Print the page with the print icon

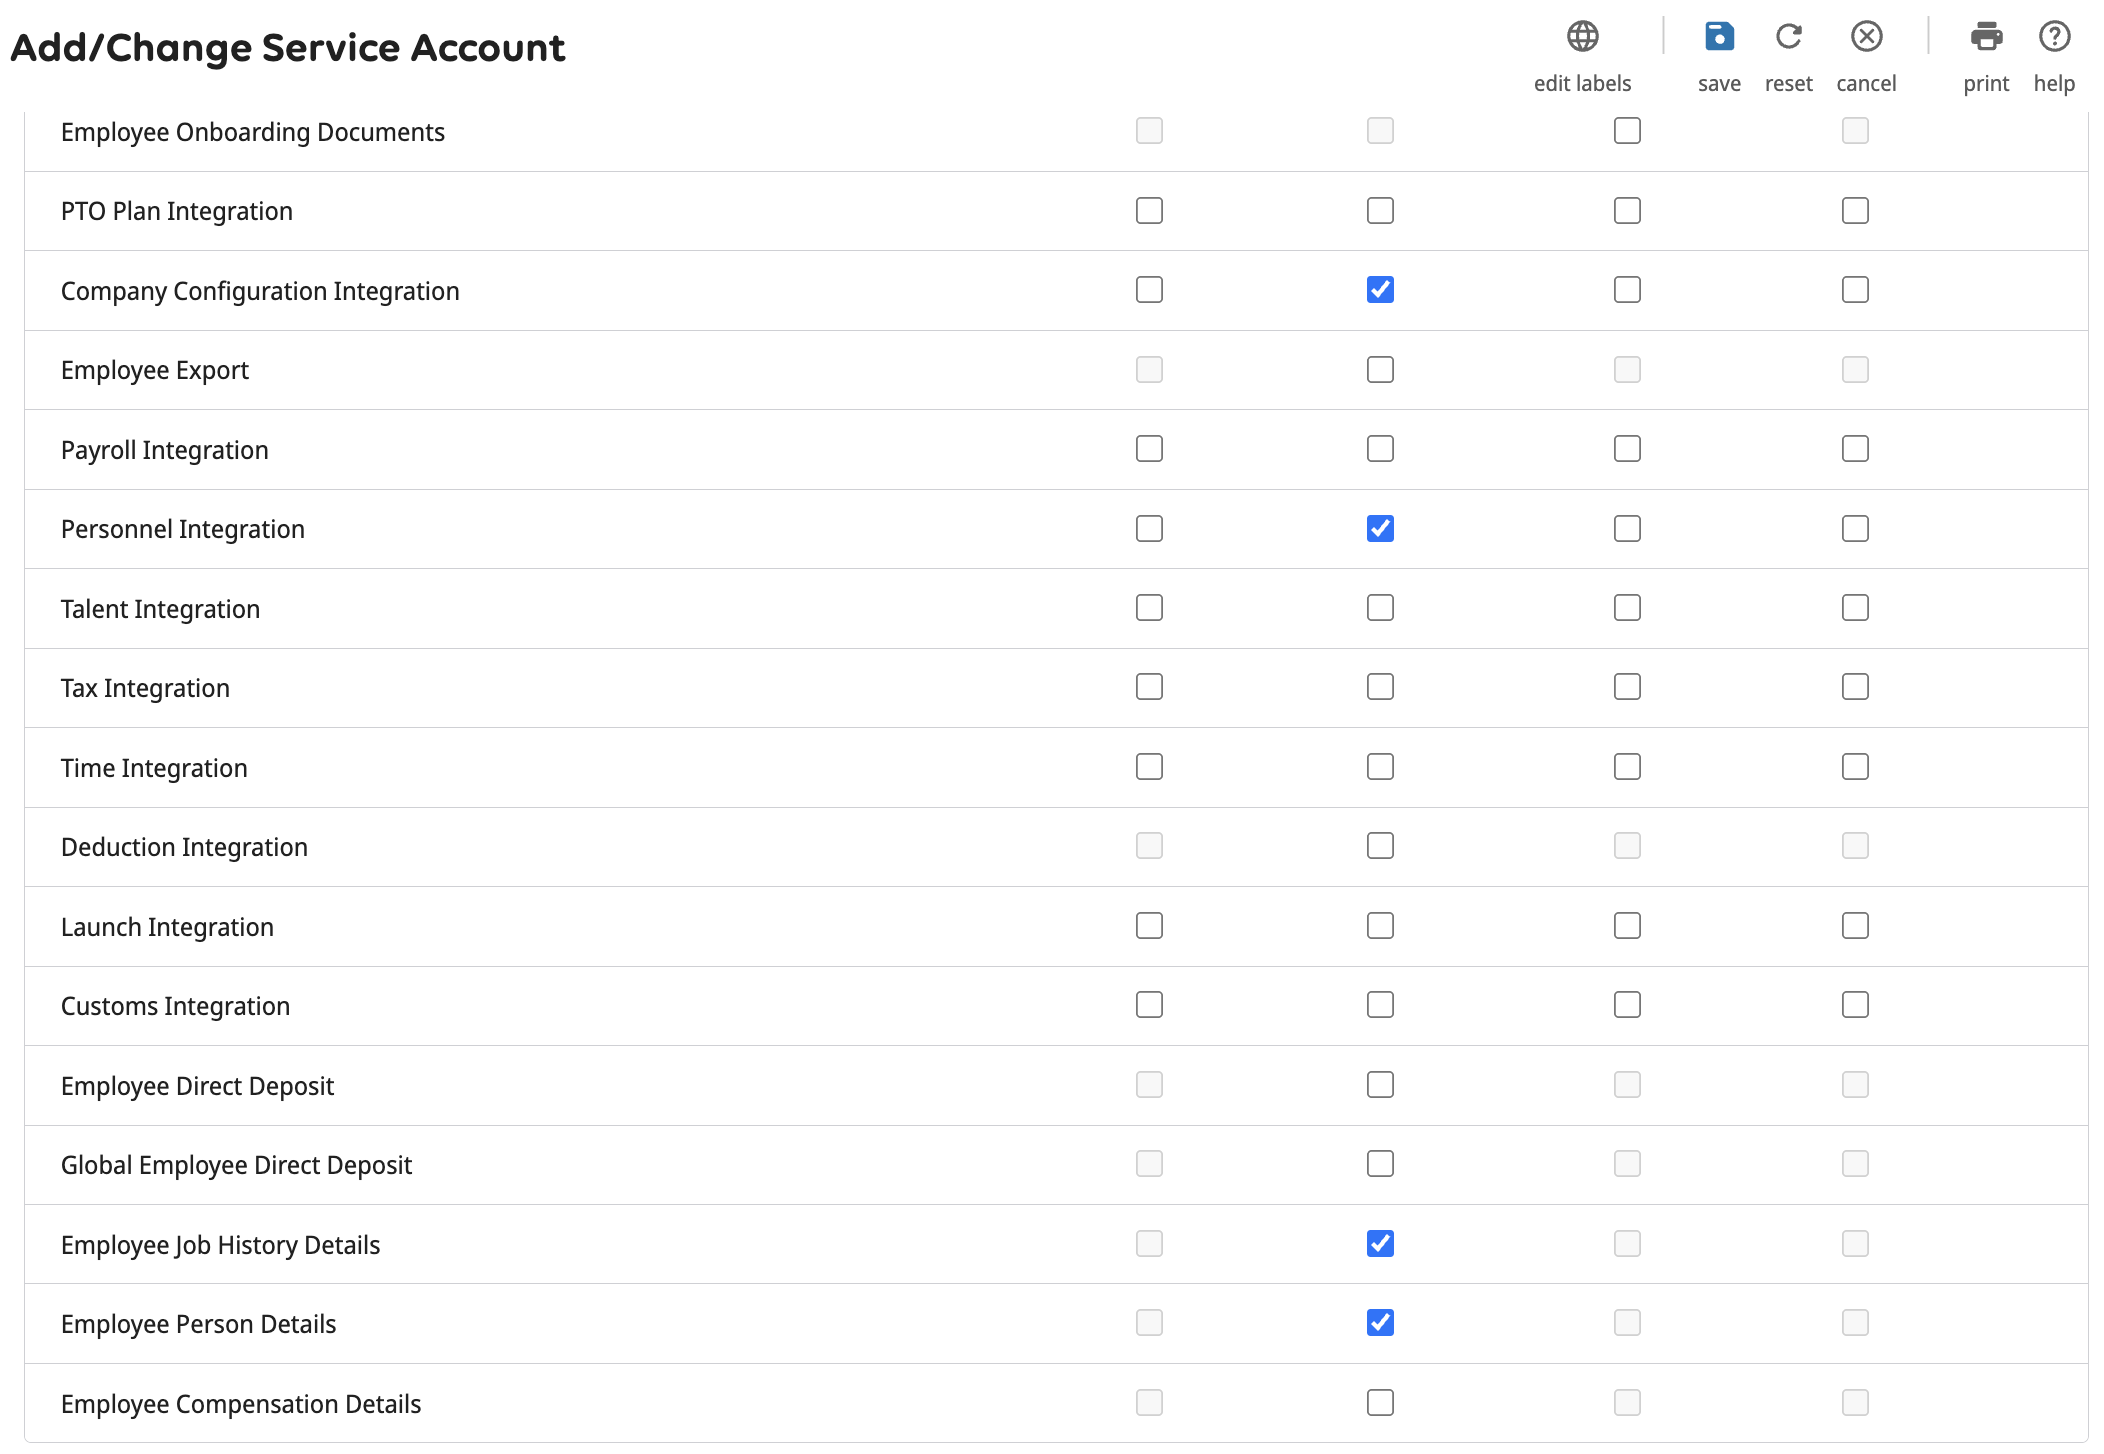1986,37
